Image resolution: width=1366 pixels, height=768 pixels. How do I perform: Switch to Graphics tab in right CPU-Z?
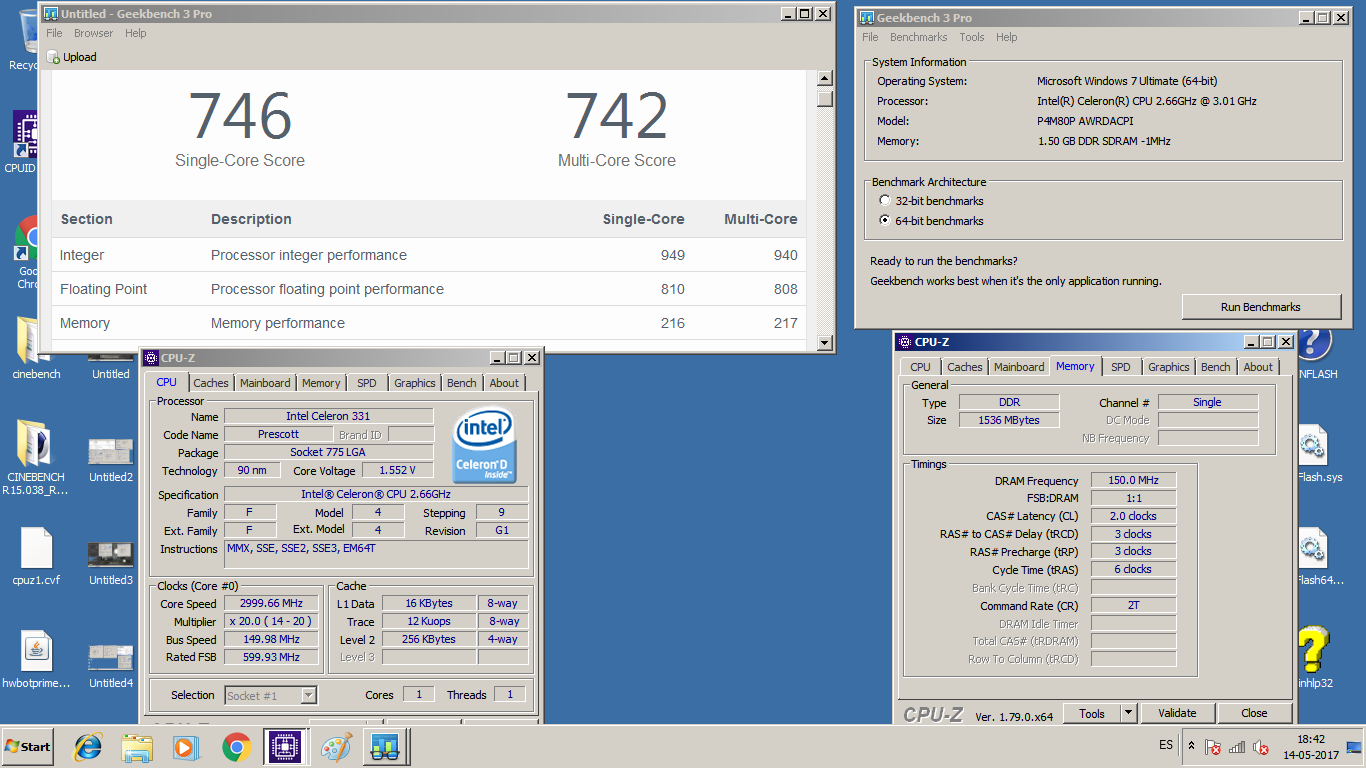(1169, 367)
